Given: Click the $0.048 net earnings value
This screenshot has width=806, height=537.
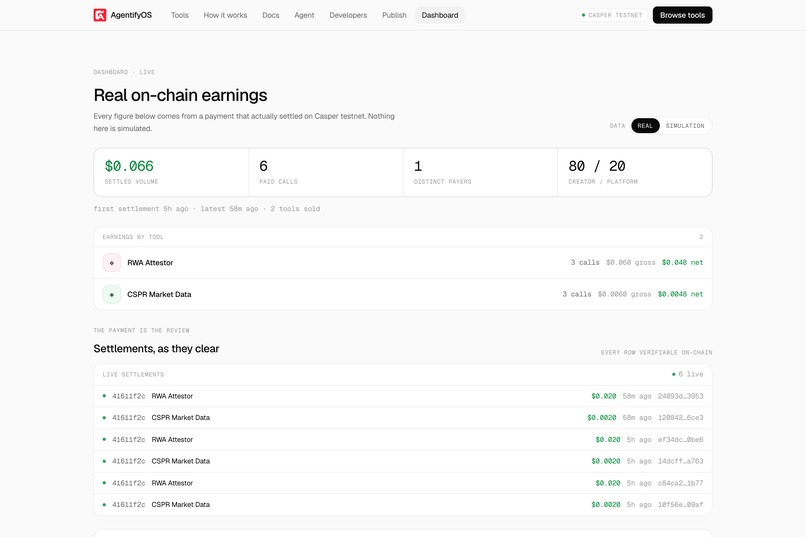Looking at the screenshot, I should pos(682,263).
